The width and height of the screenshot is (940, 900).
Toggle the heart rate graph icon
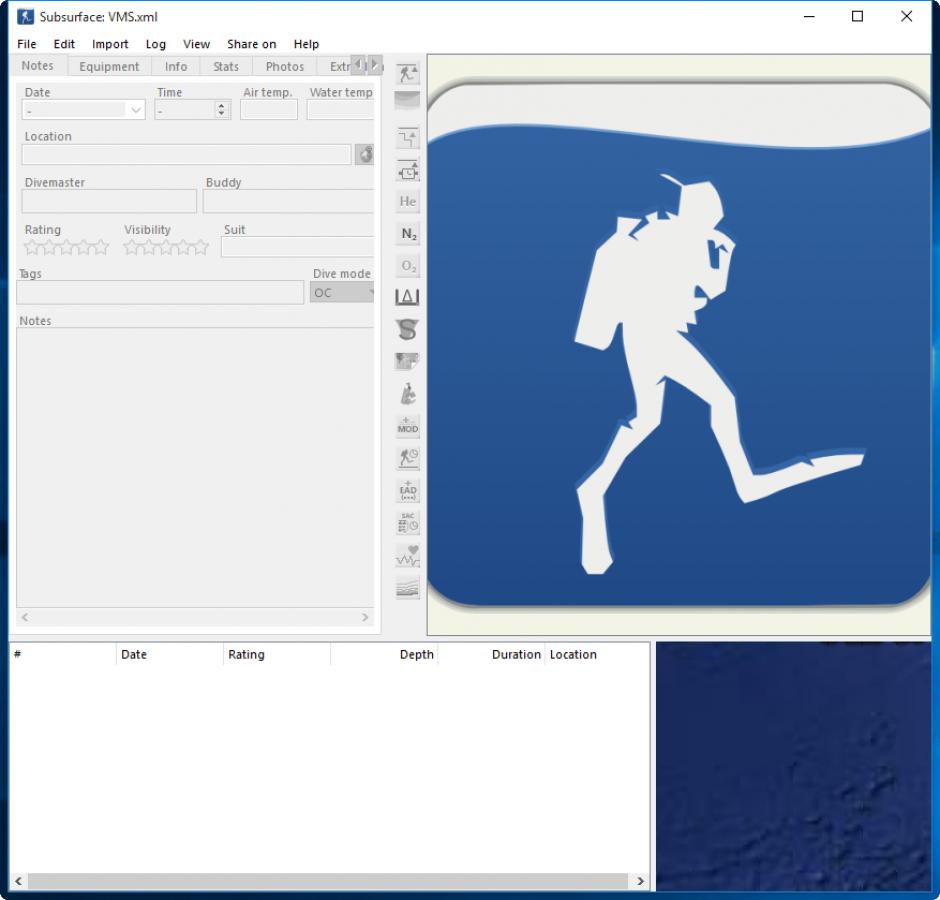tap(408, 556)
